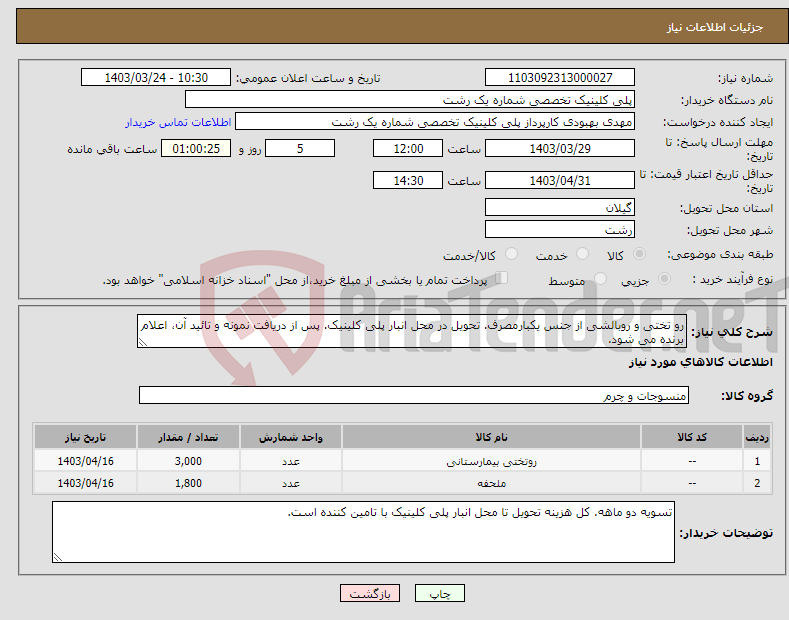Click the response deadline date 1403/03/29
The height and width of the screenshot is (620, 789).
pyautogui.click(x=560, y=148)
